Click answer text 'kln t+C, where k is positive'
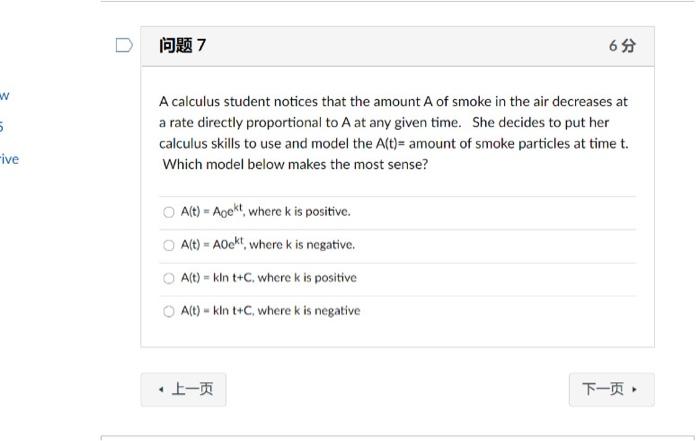This screenshot has height=441, width=700. (x=268, y=278)
